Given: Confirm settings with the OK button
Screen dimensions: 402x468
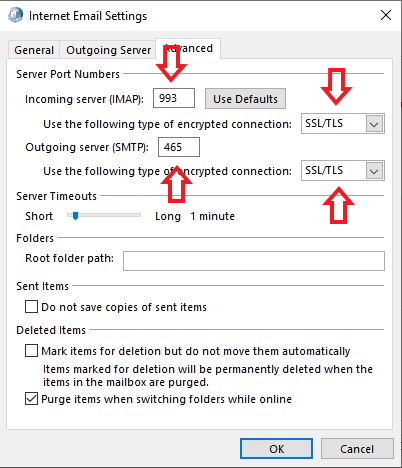Looking at the screenshot, I should click(x=276, y=449).
